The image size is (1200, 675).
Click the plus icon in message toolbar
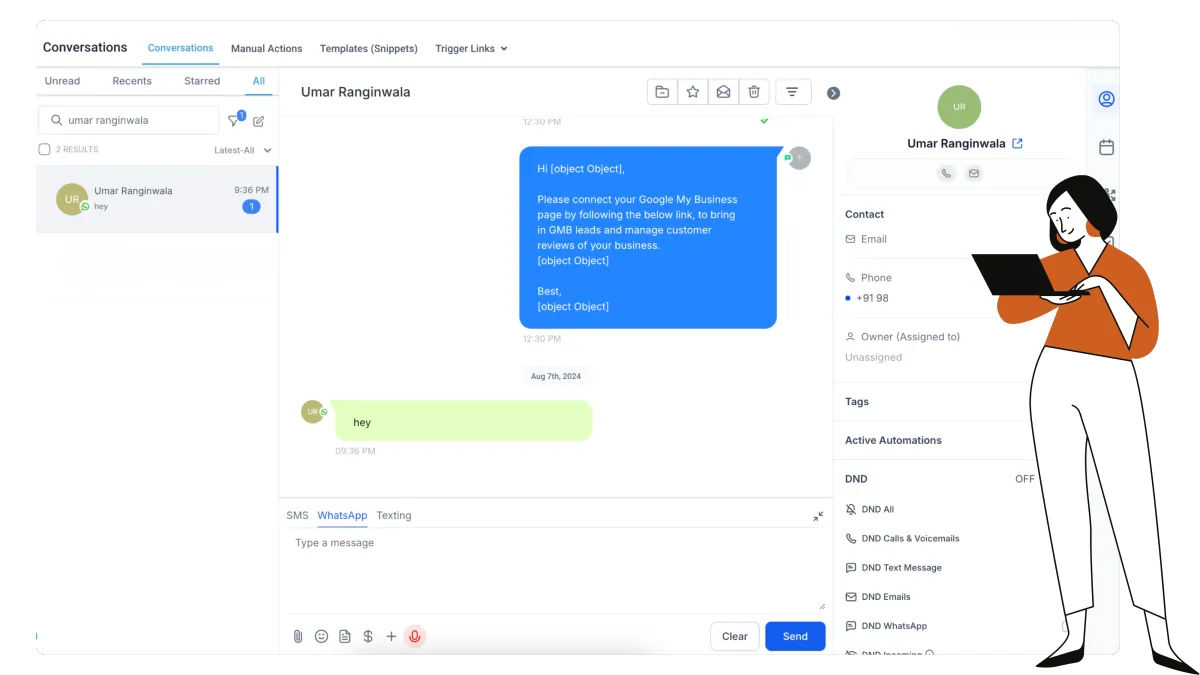click(391, 636)
